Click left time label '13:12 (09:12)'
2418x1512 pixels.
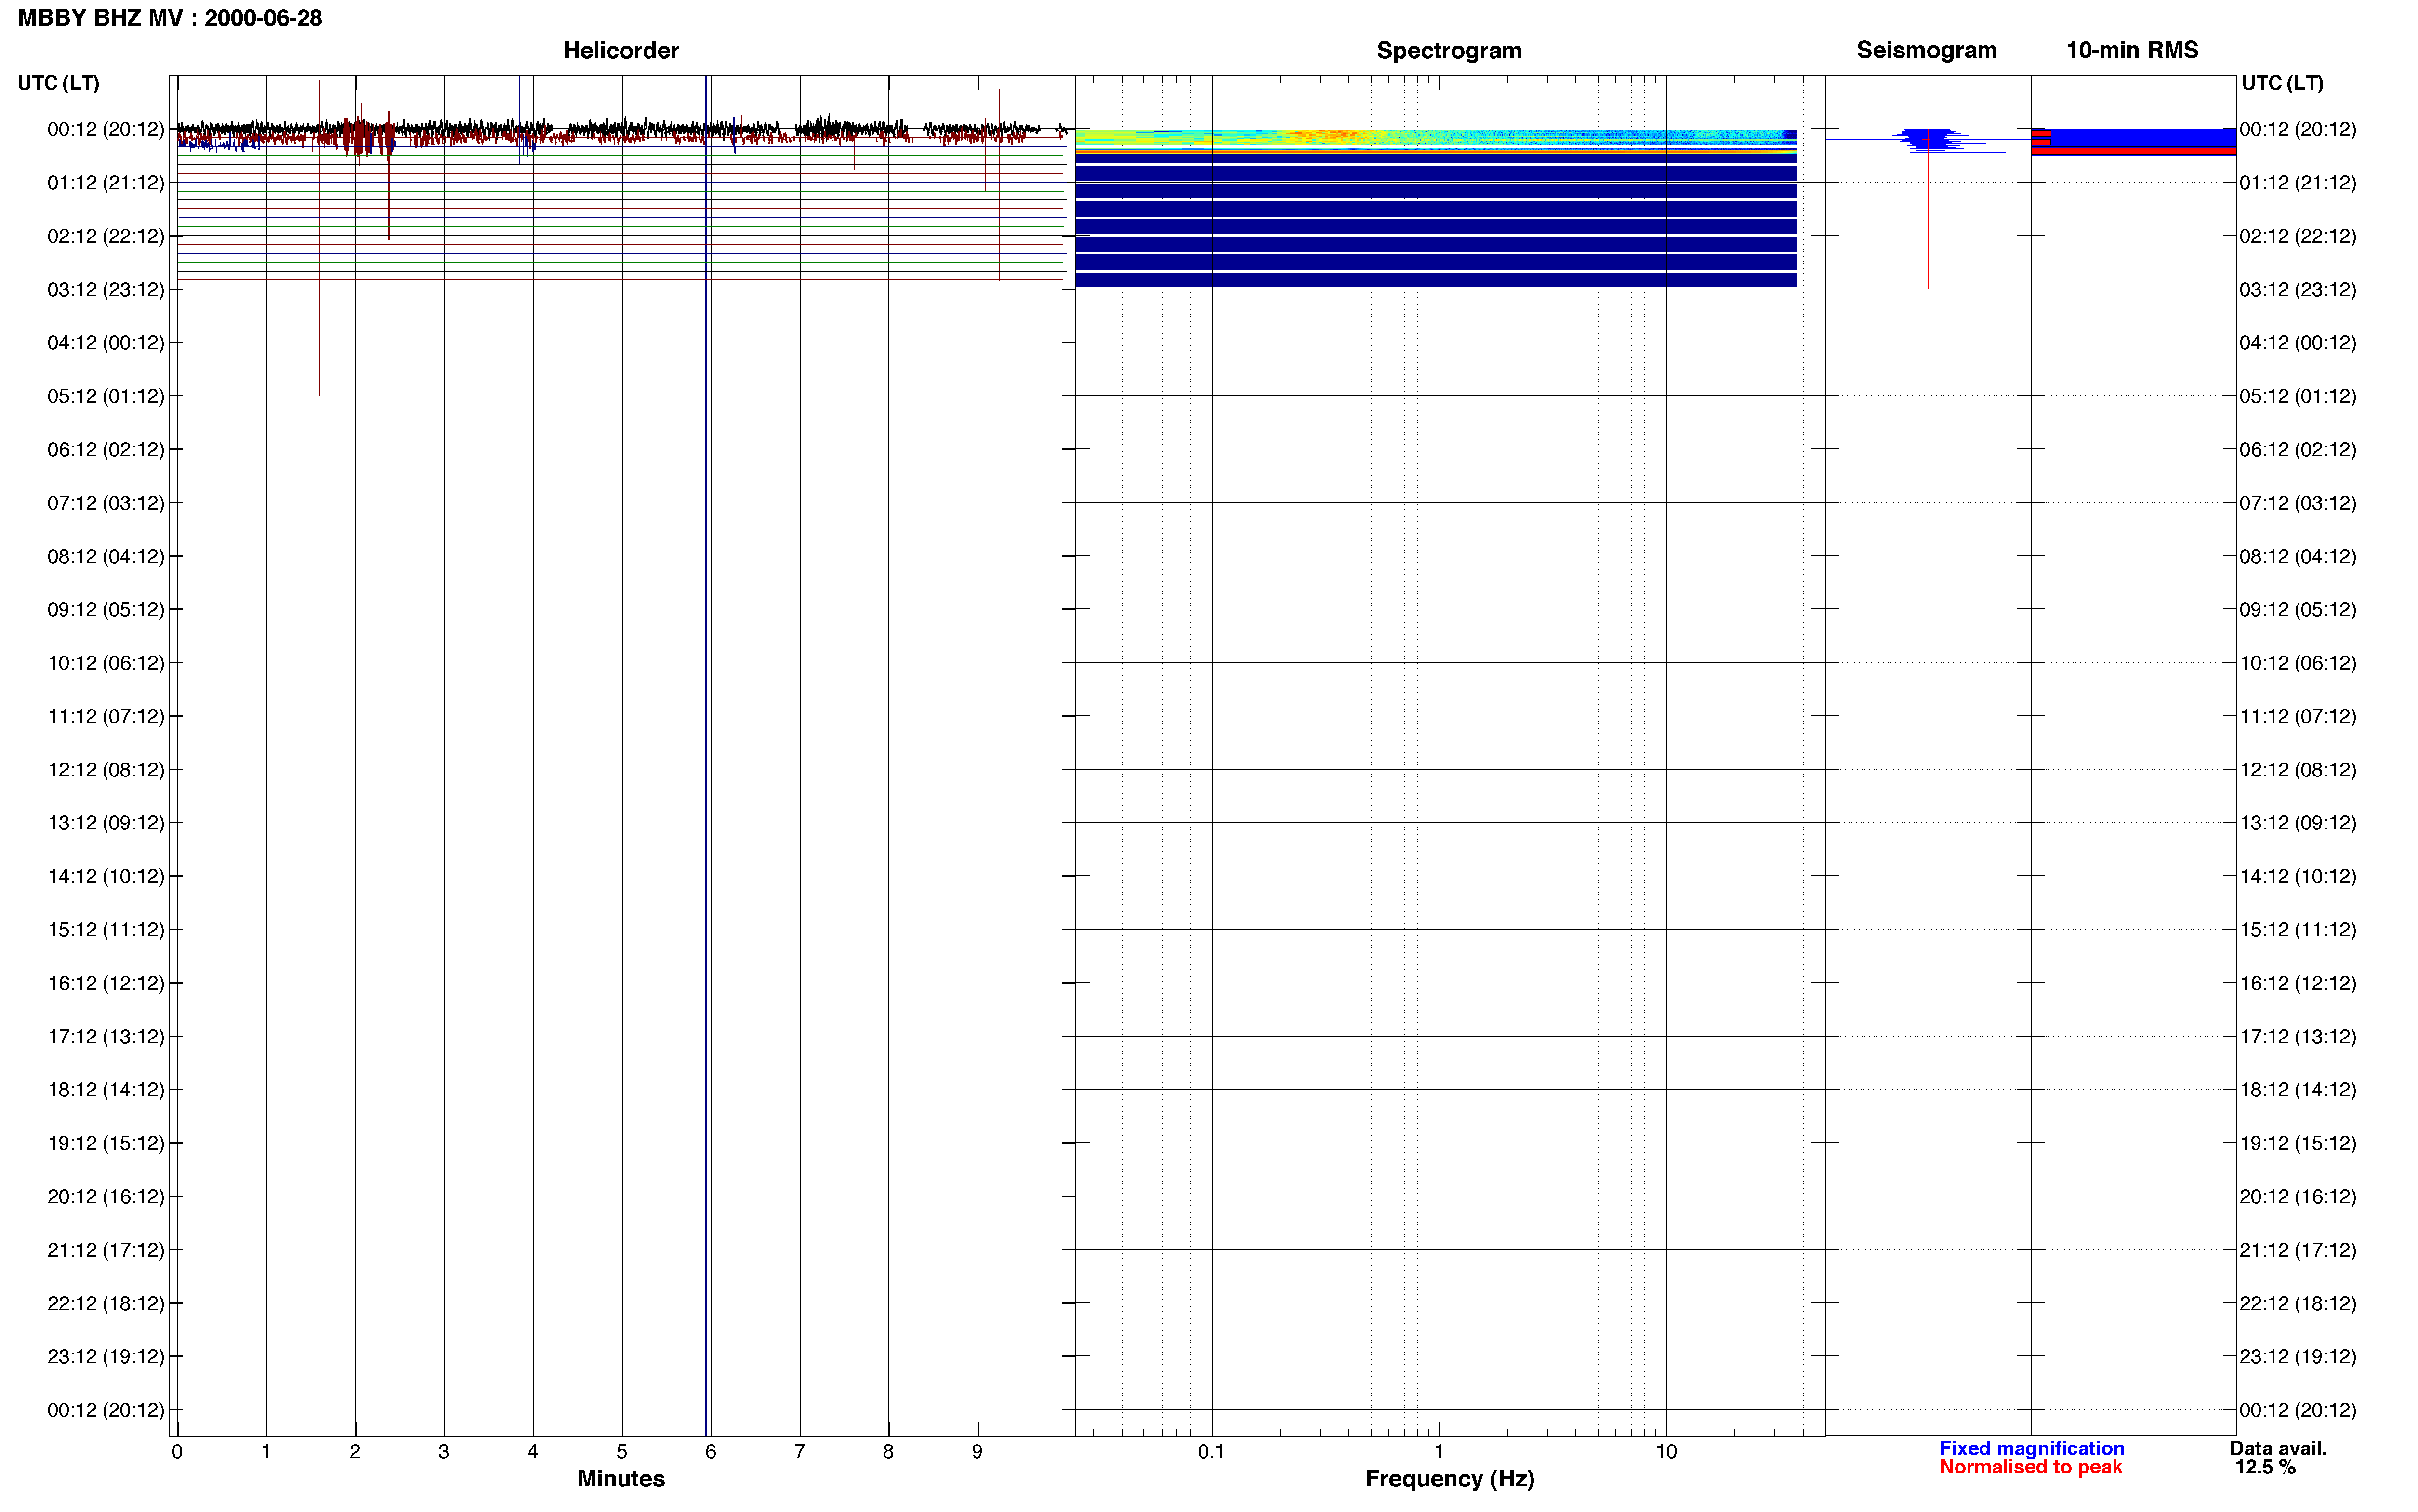(105, 823)
